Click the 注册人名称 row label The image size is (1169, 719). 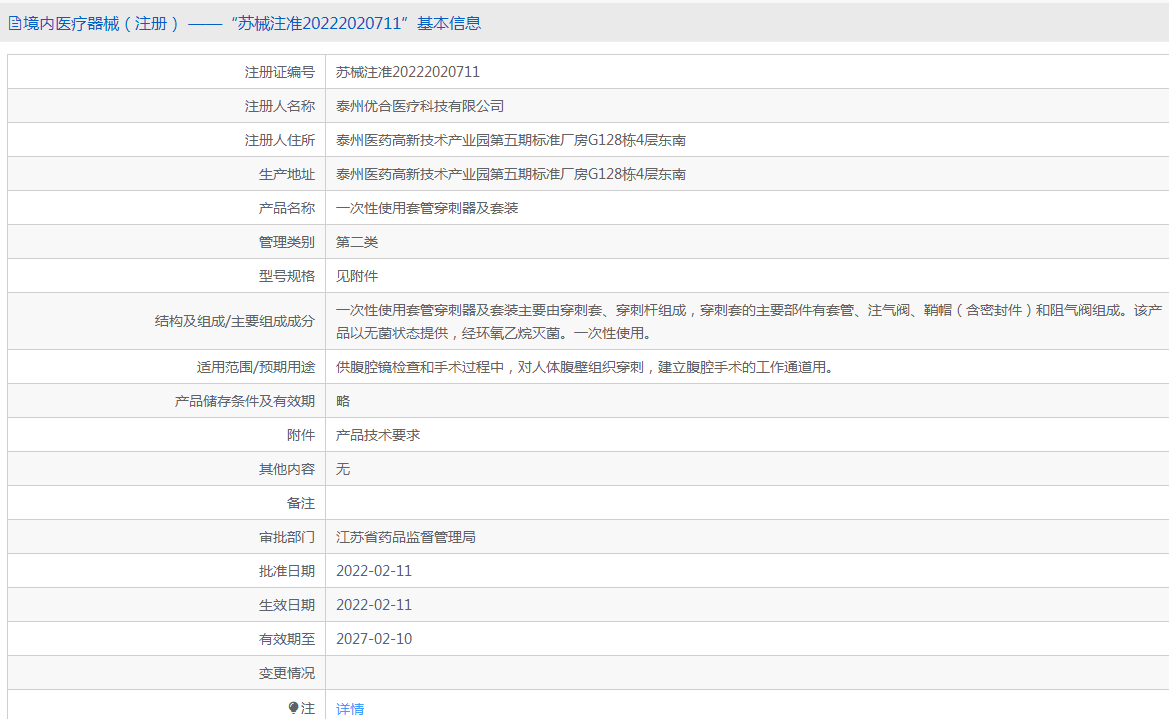[x=280, y=107]
